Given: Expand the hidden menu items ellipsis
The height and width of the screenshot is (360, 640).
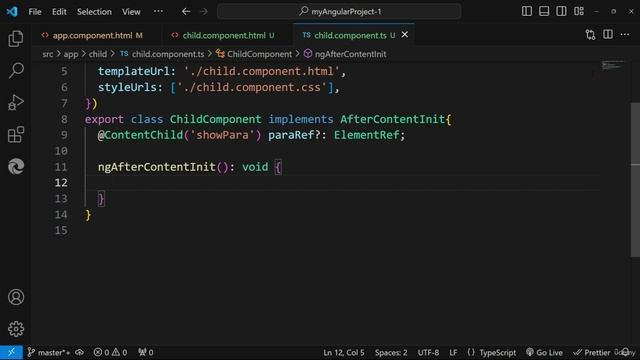Looking at the screenshot, I should pyautogui.click(x=158, y=11).
